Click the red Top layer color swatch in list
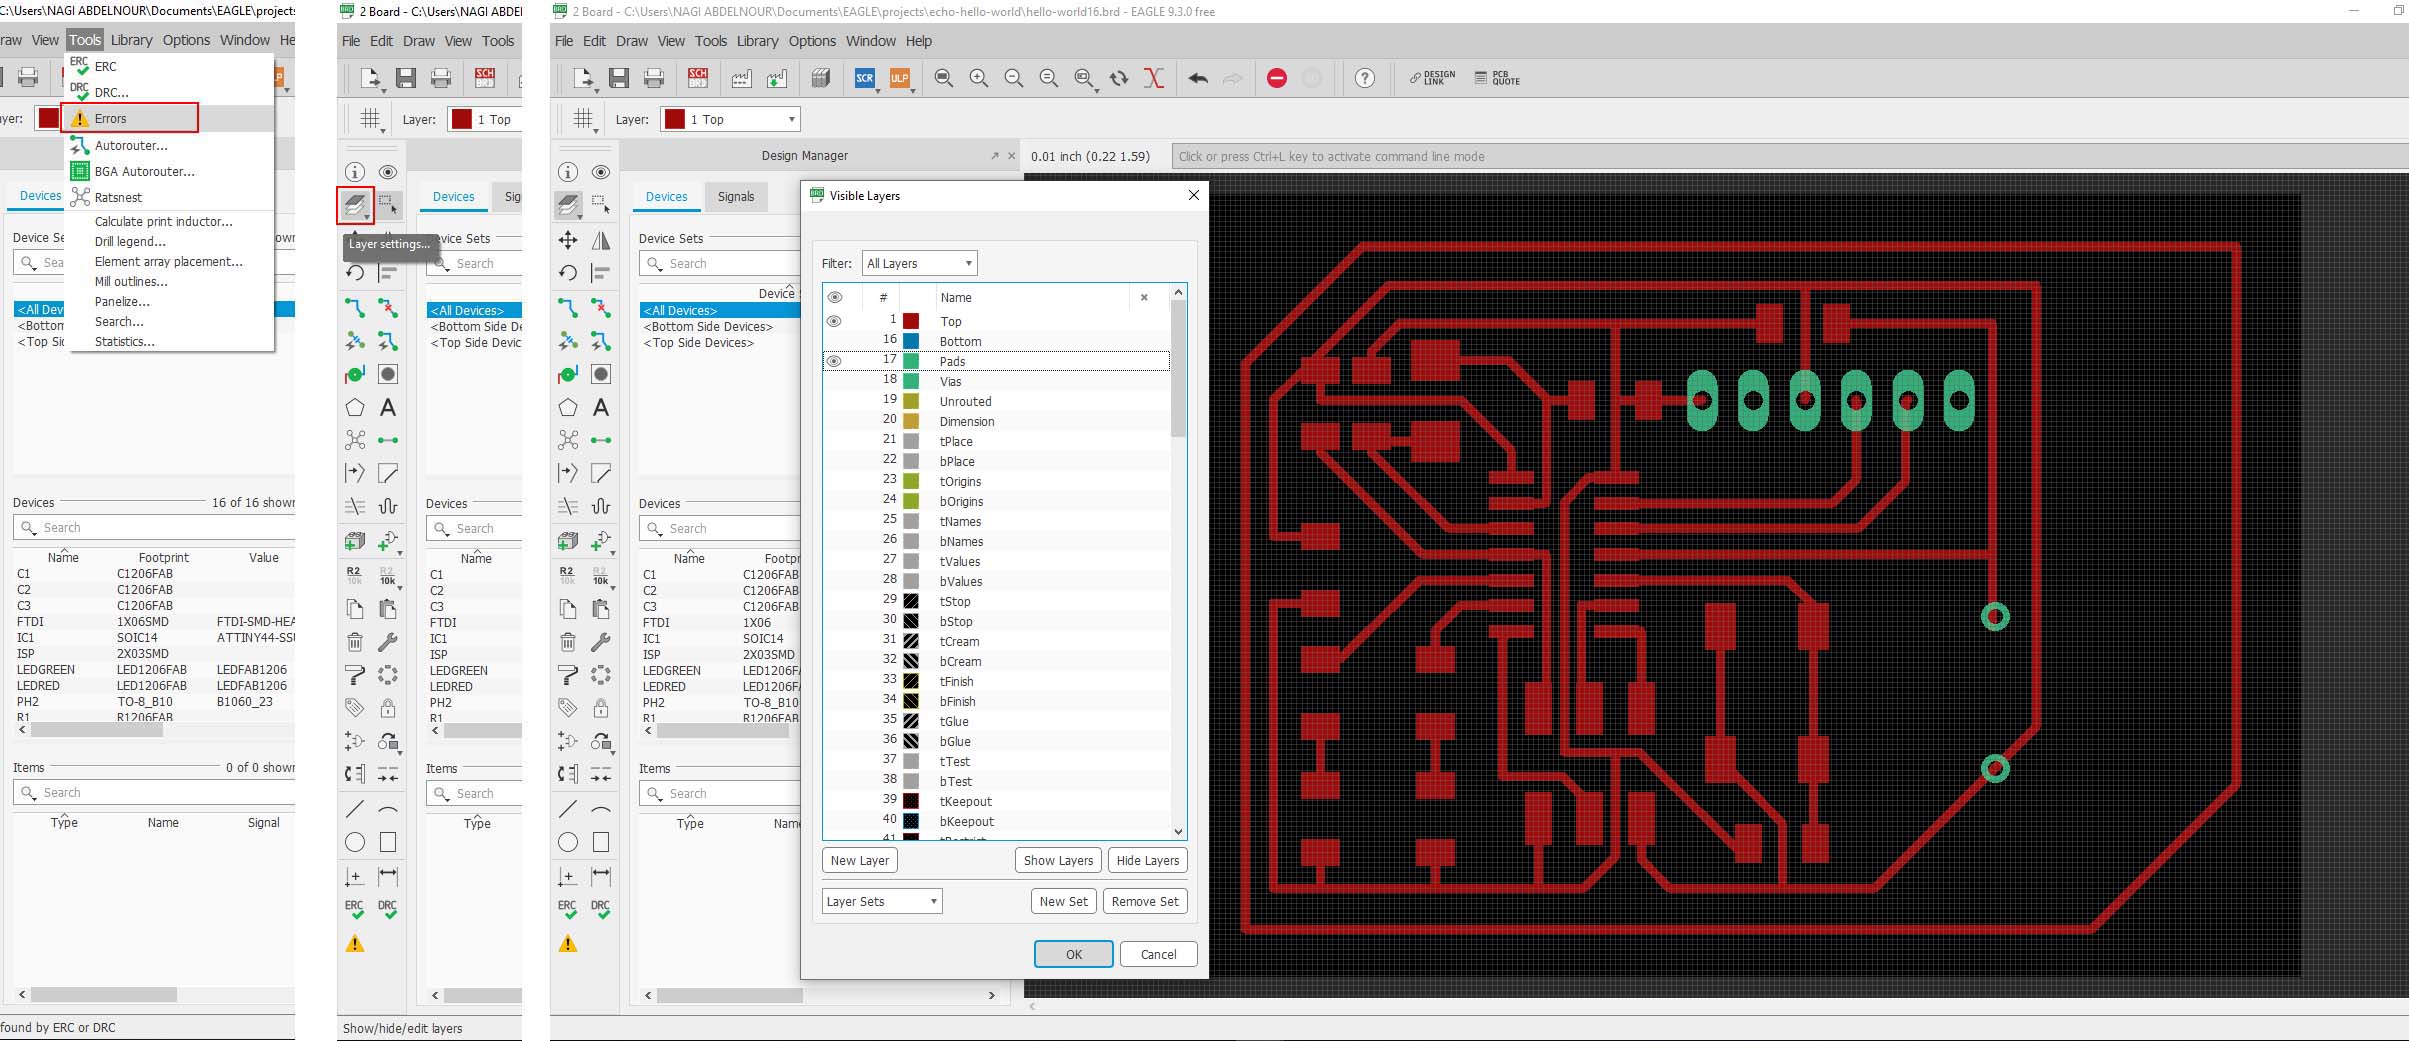2409x1041 pixels. [911, 321]
